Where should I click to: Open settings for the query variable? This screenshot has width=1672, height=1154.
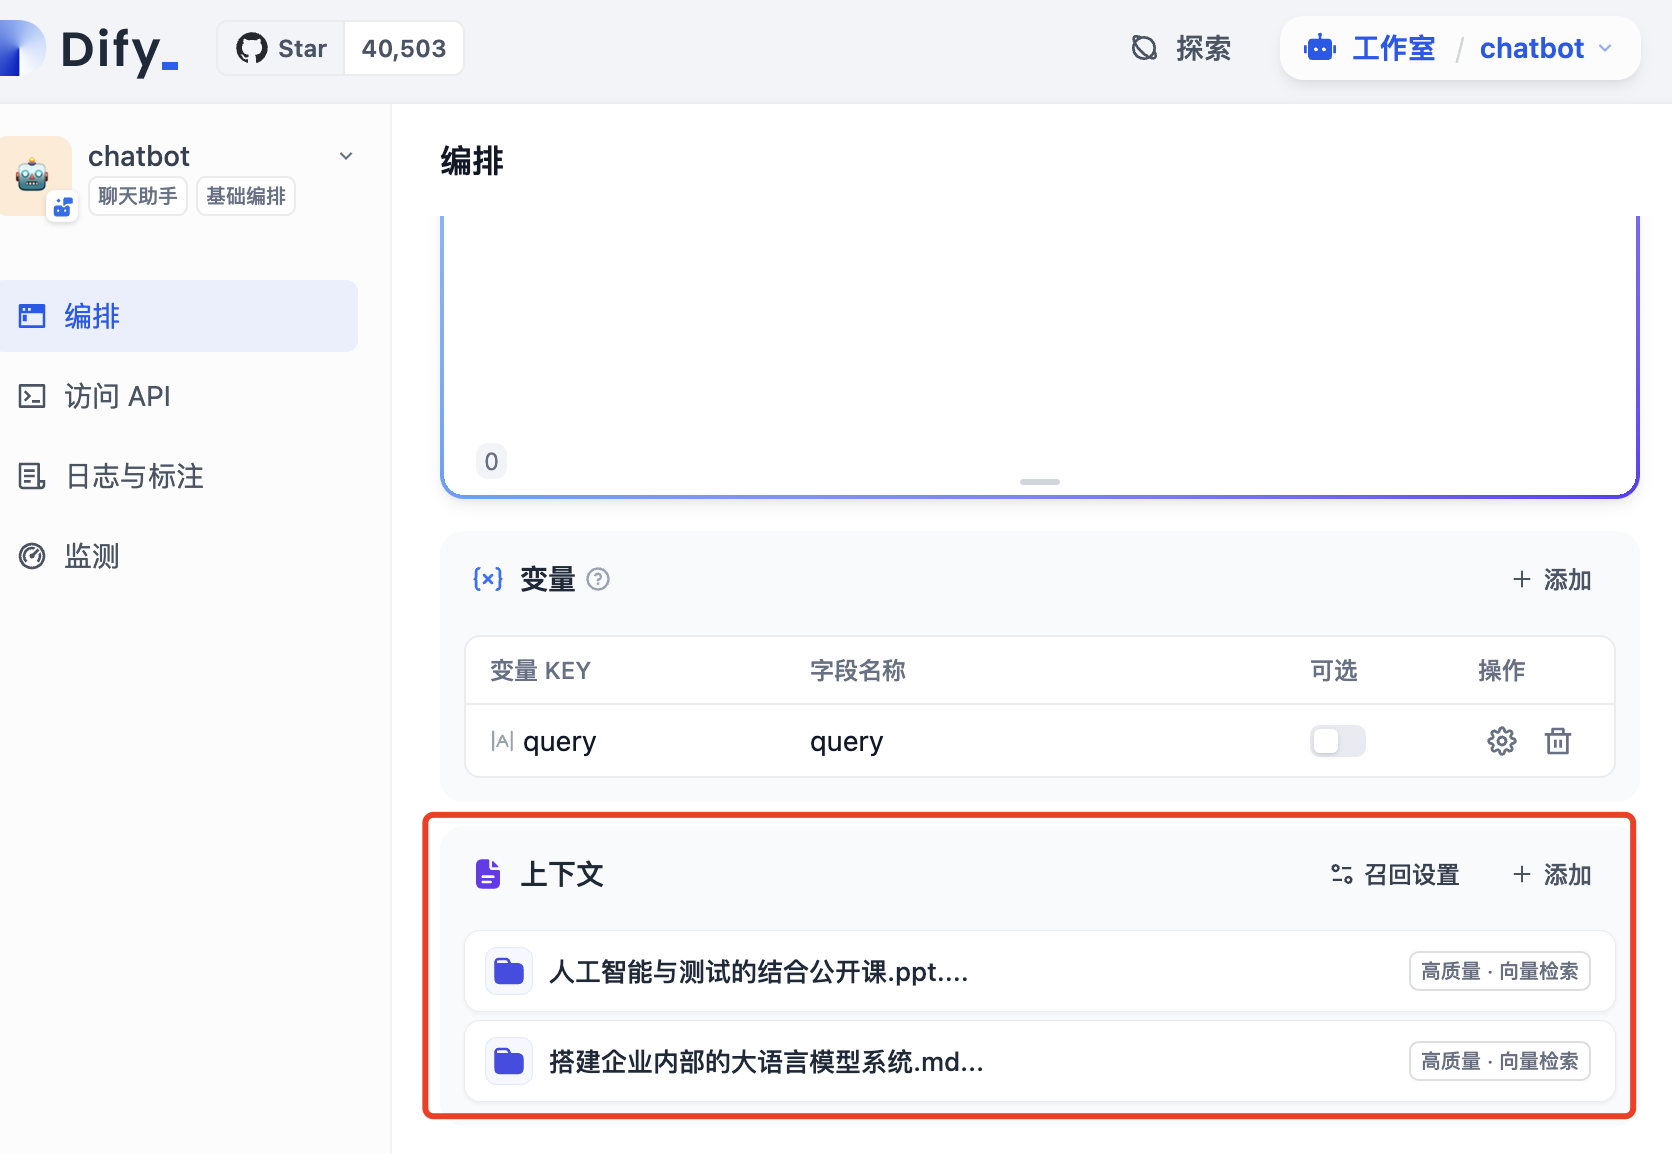point(1502,741)
